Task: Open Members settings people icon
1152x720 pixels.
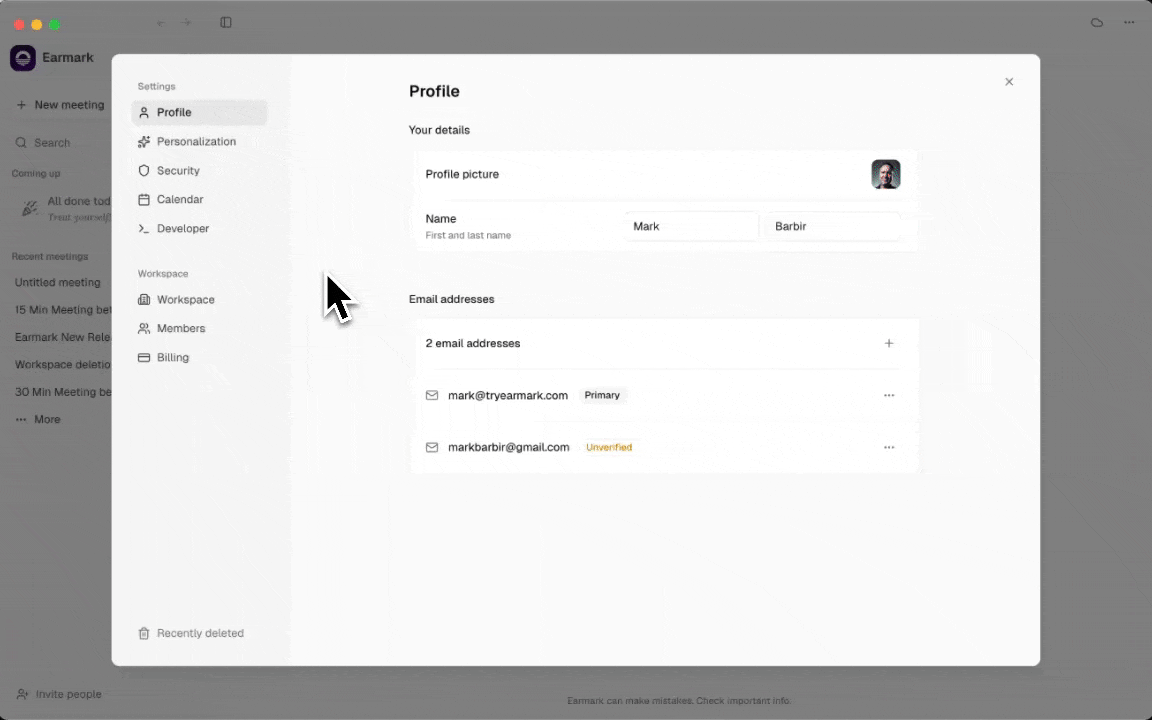Action: tap(143, 328)
